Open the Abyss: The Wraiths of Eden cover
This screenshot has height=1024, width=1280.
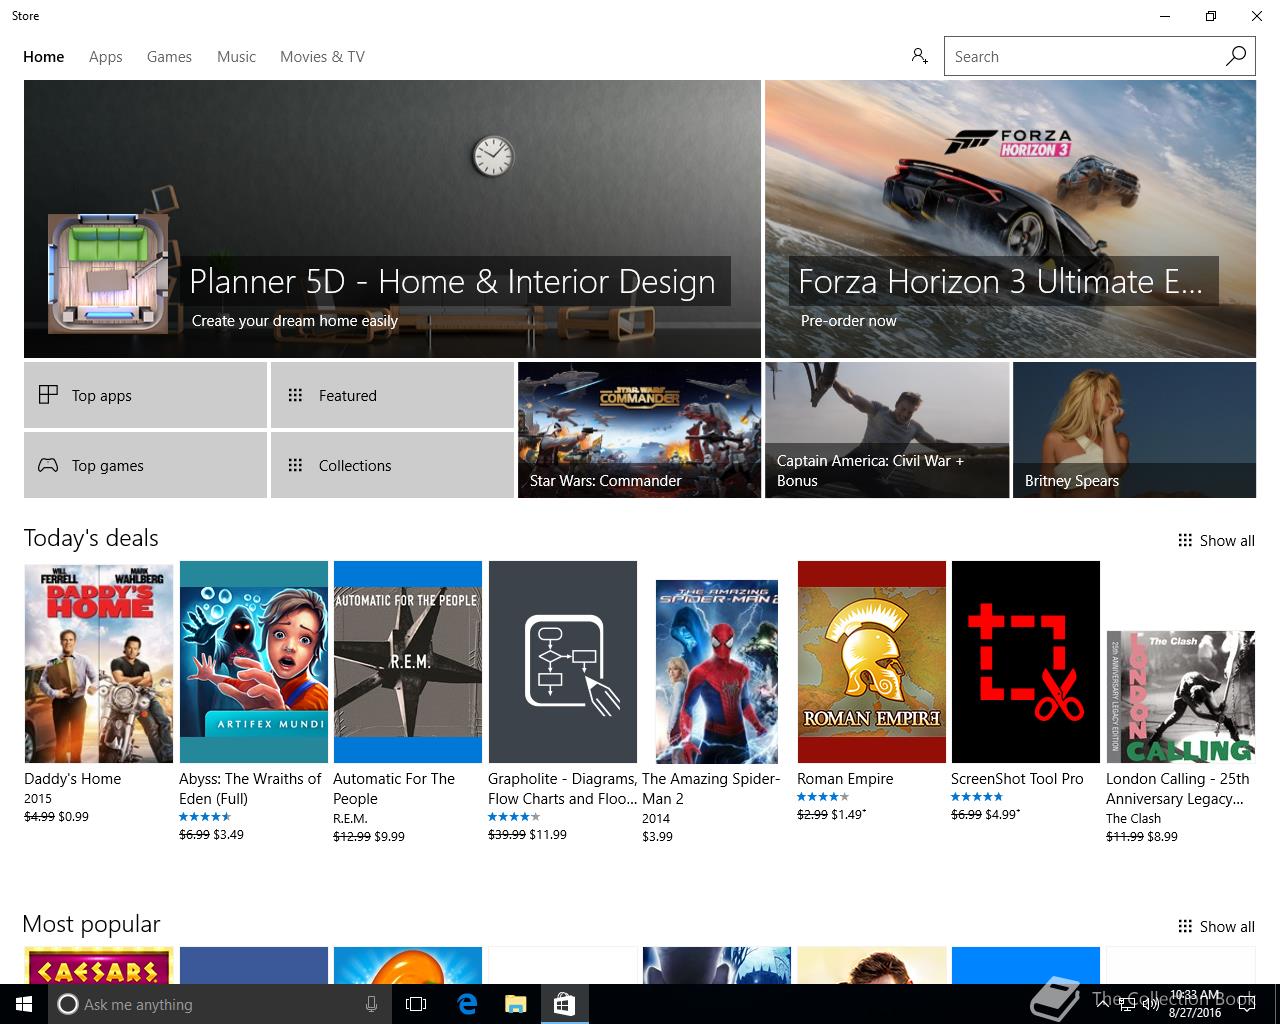click(x=254, y=662)
